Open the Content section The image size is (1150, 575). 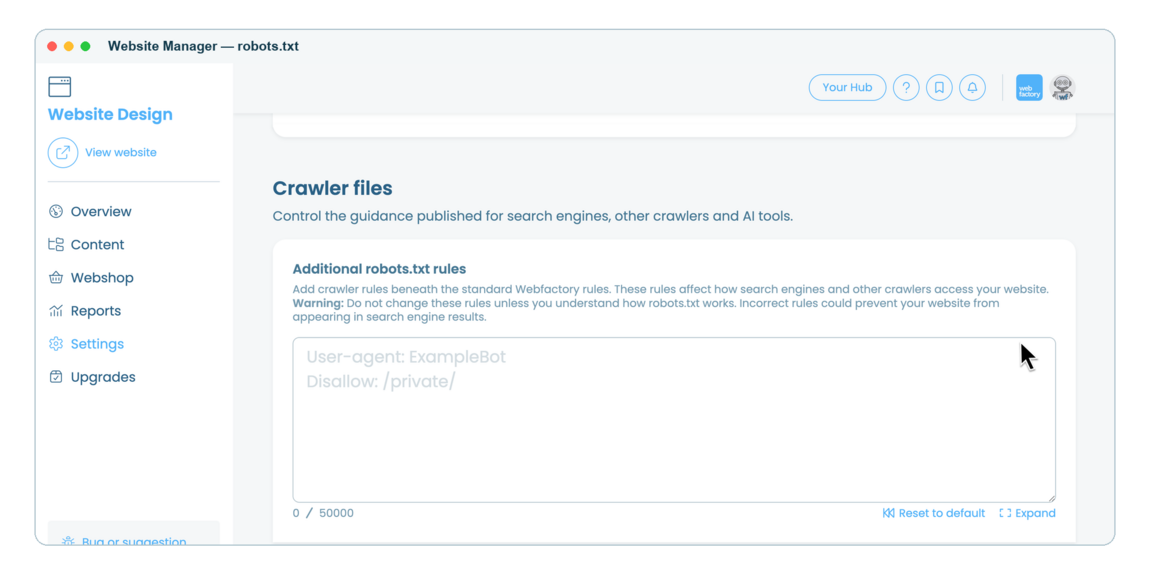[98, 245]
